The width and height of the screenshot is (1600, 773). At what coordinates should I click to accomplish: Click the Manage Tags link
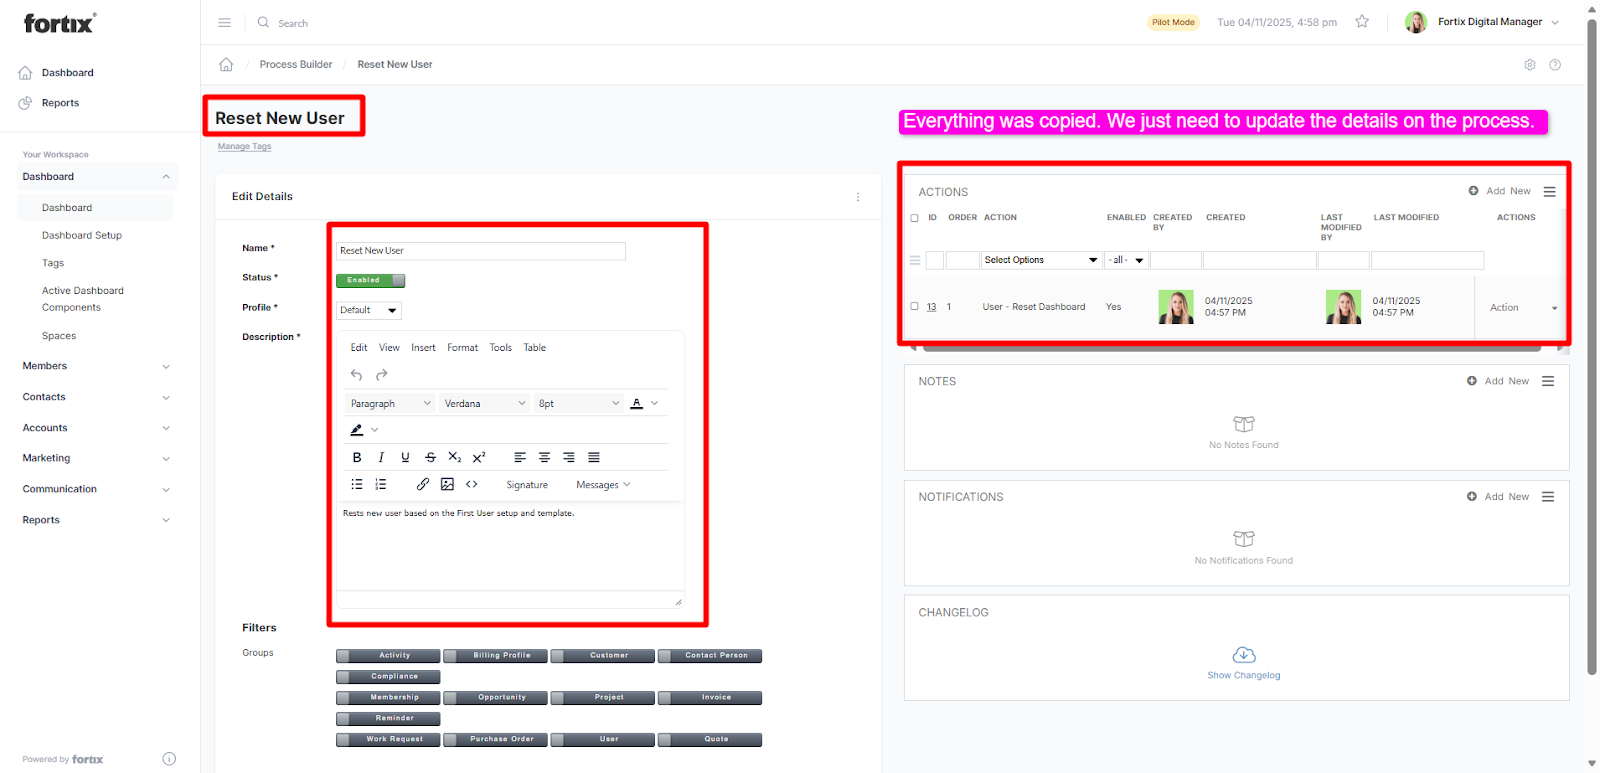click(244, 147)
